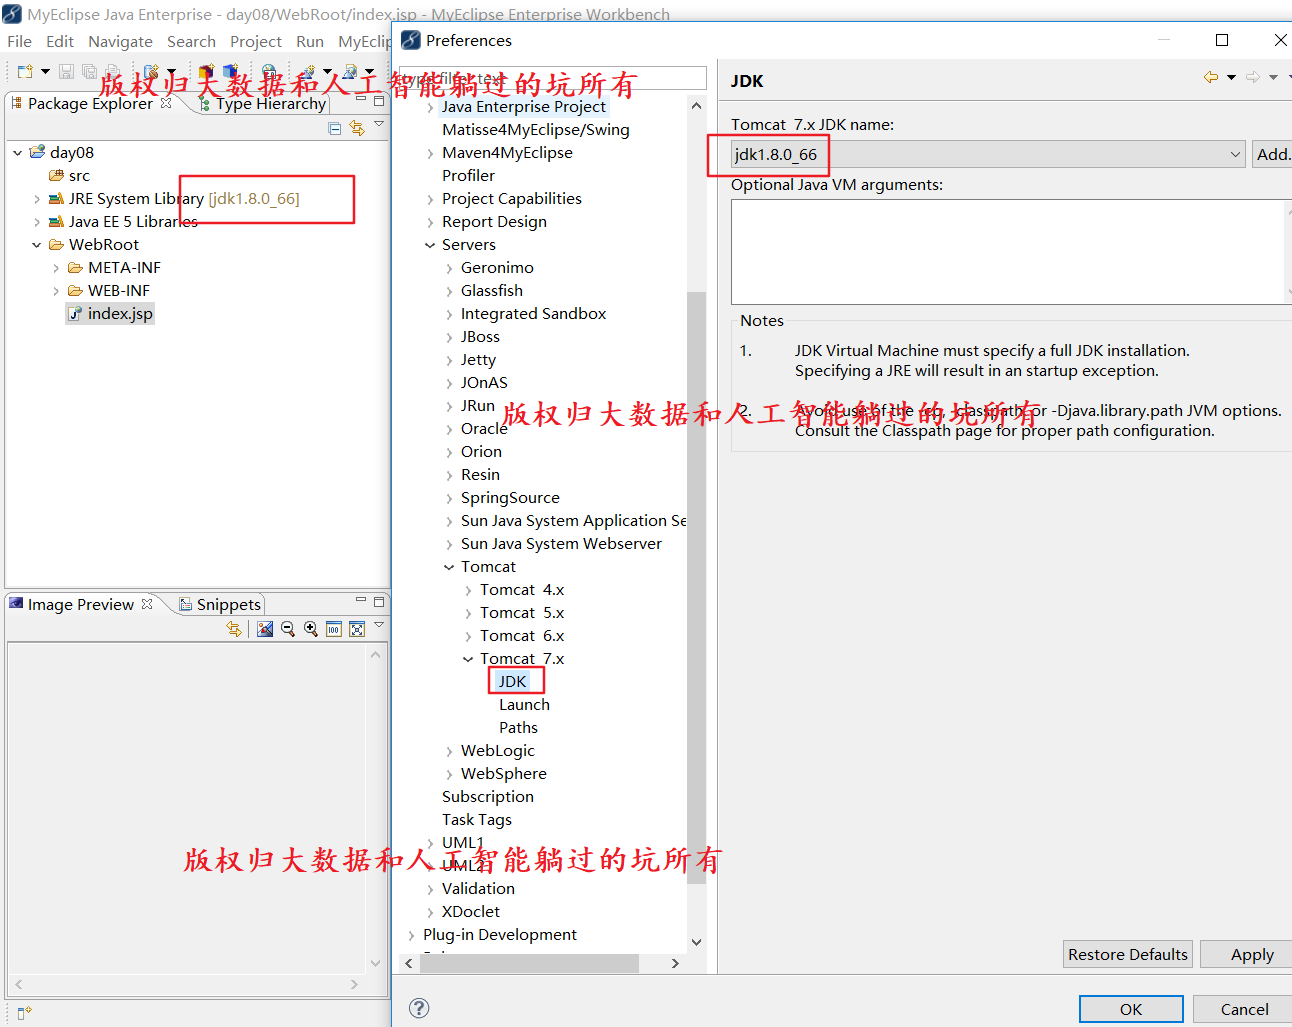This screenshot has height=1027, width=1292.
Task: Click the disabled Save toolbar icon
Action: pos(66,72)
